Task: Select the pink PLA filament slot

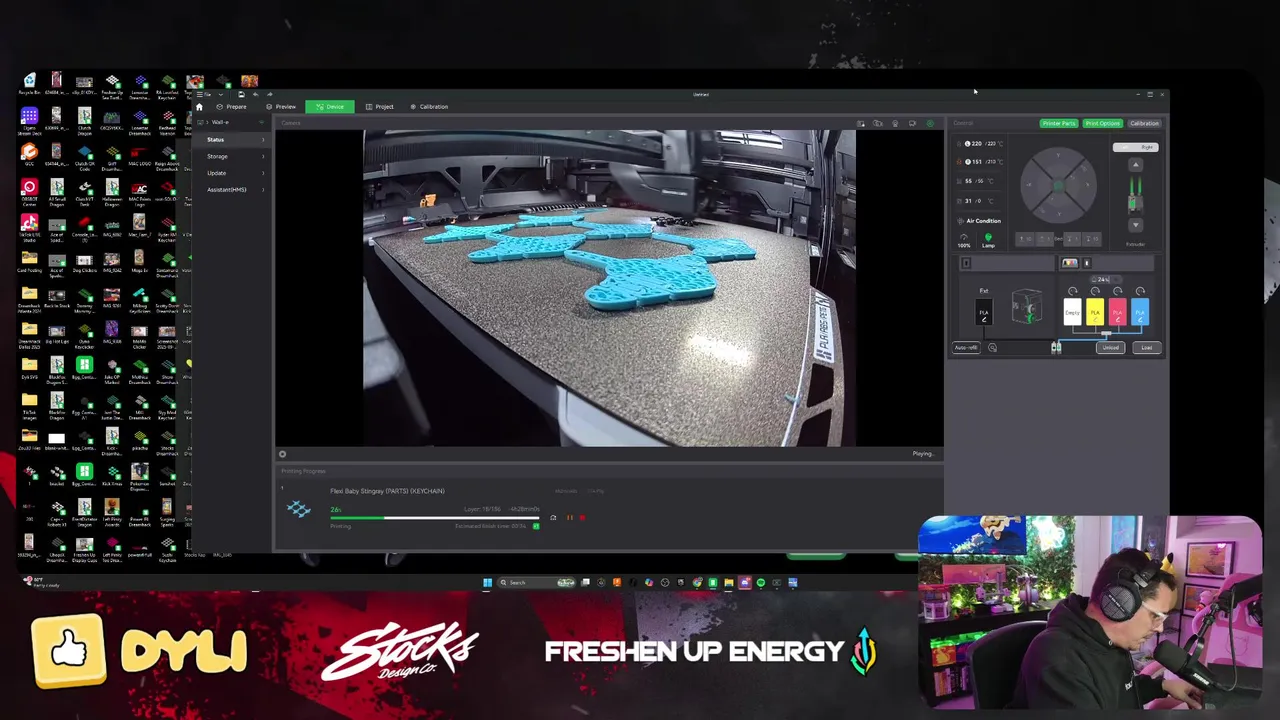Action: 1118,311
